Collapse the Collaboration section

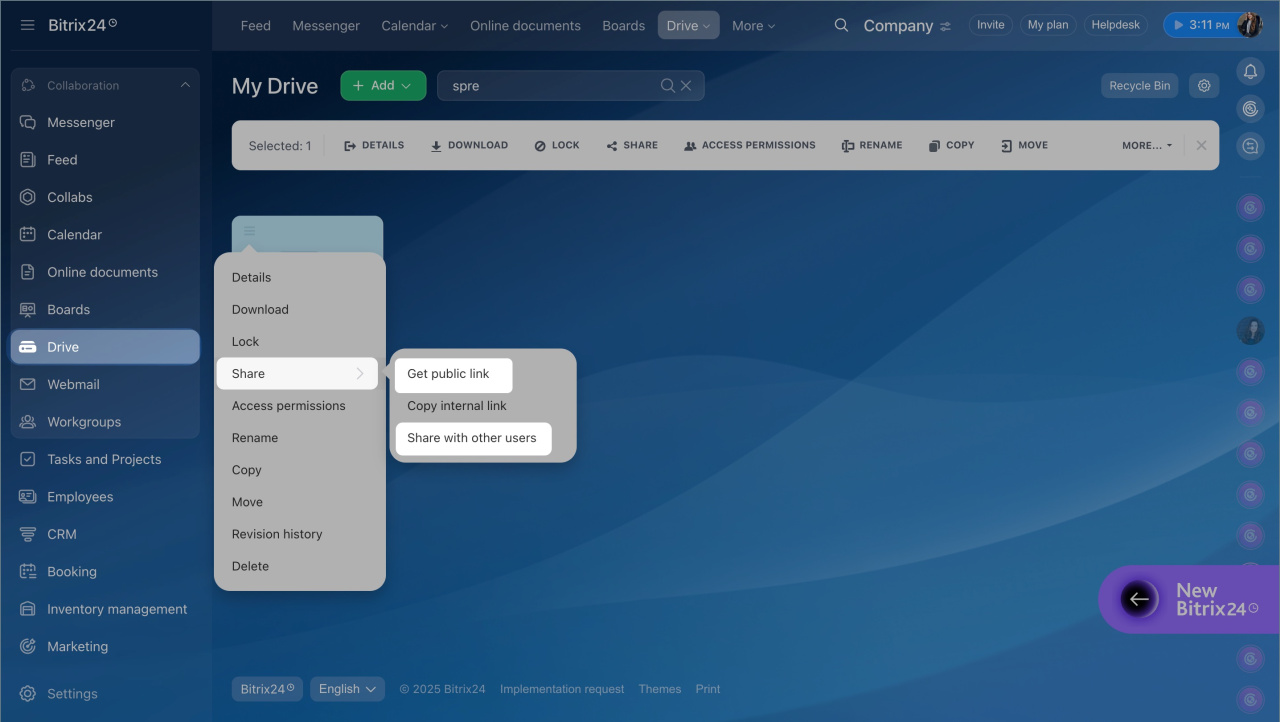185,85
